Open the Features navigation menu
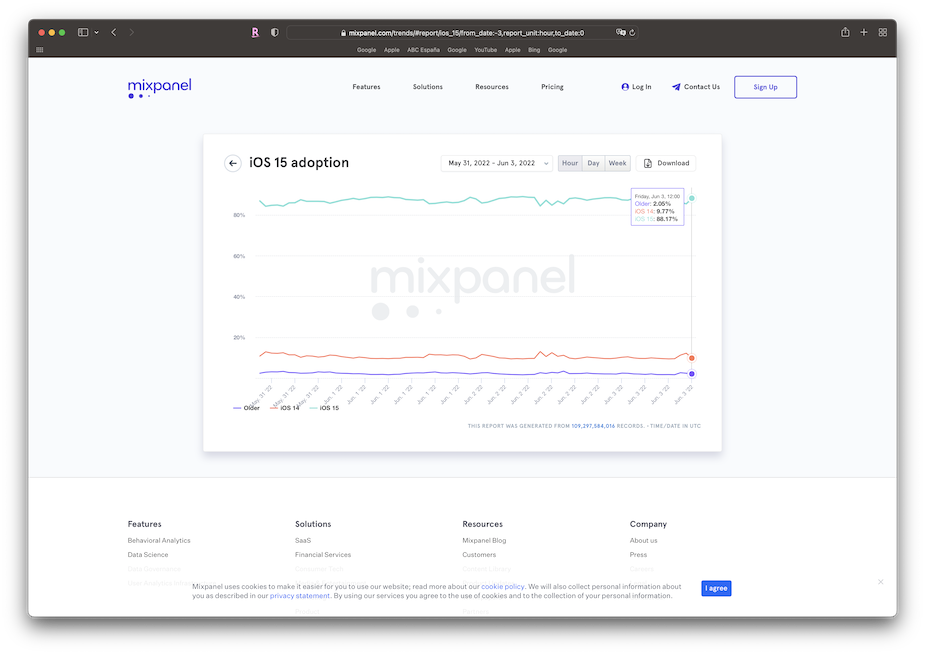This screenshot has height=654, width=925. (x=366, y=87)
